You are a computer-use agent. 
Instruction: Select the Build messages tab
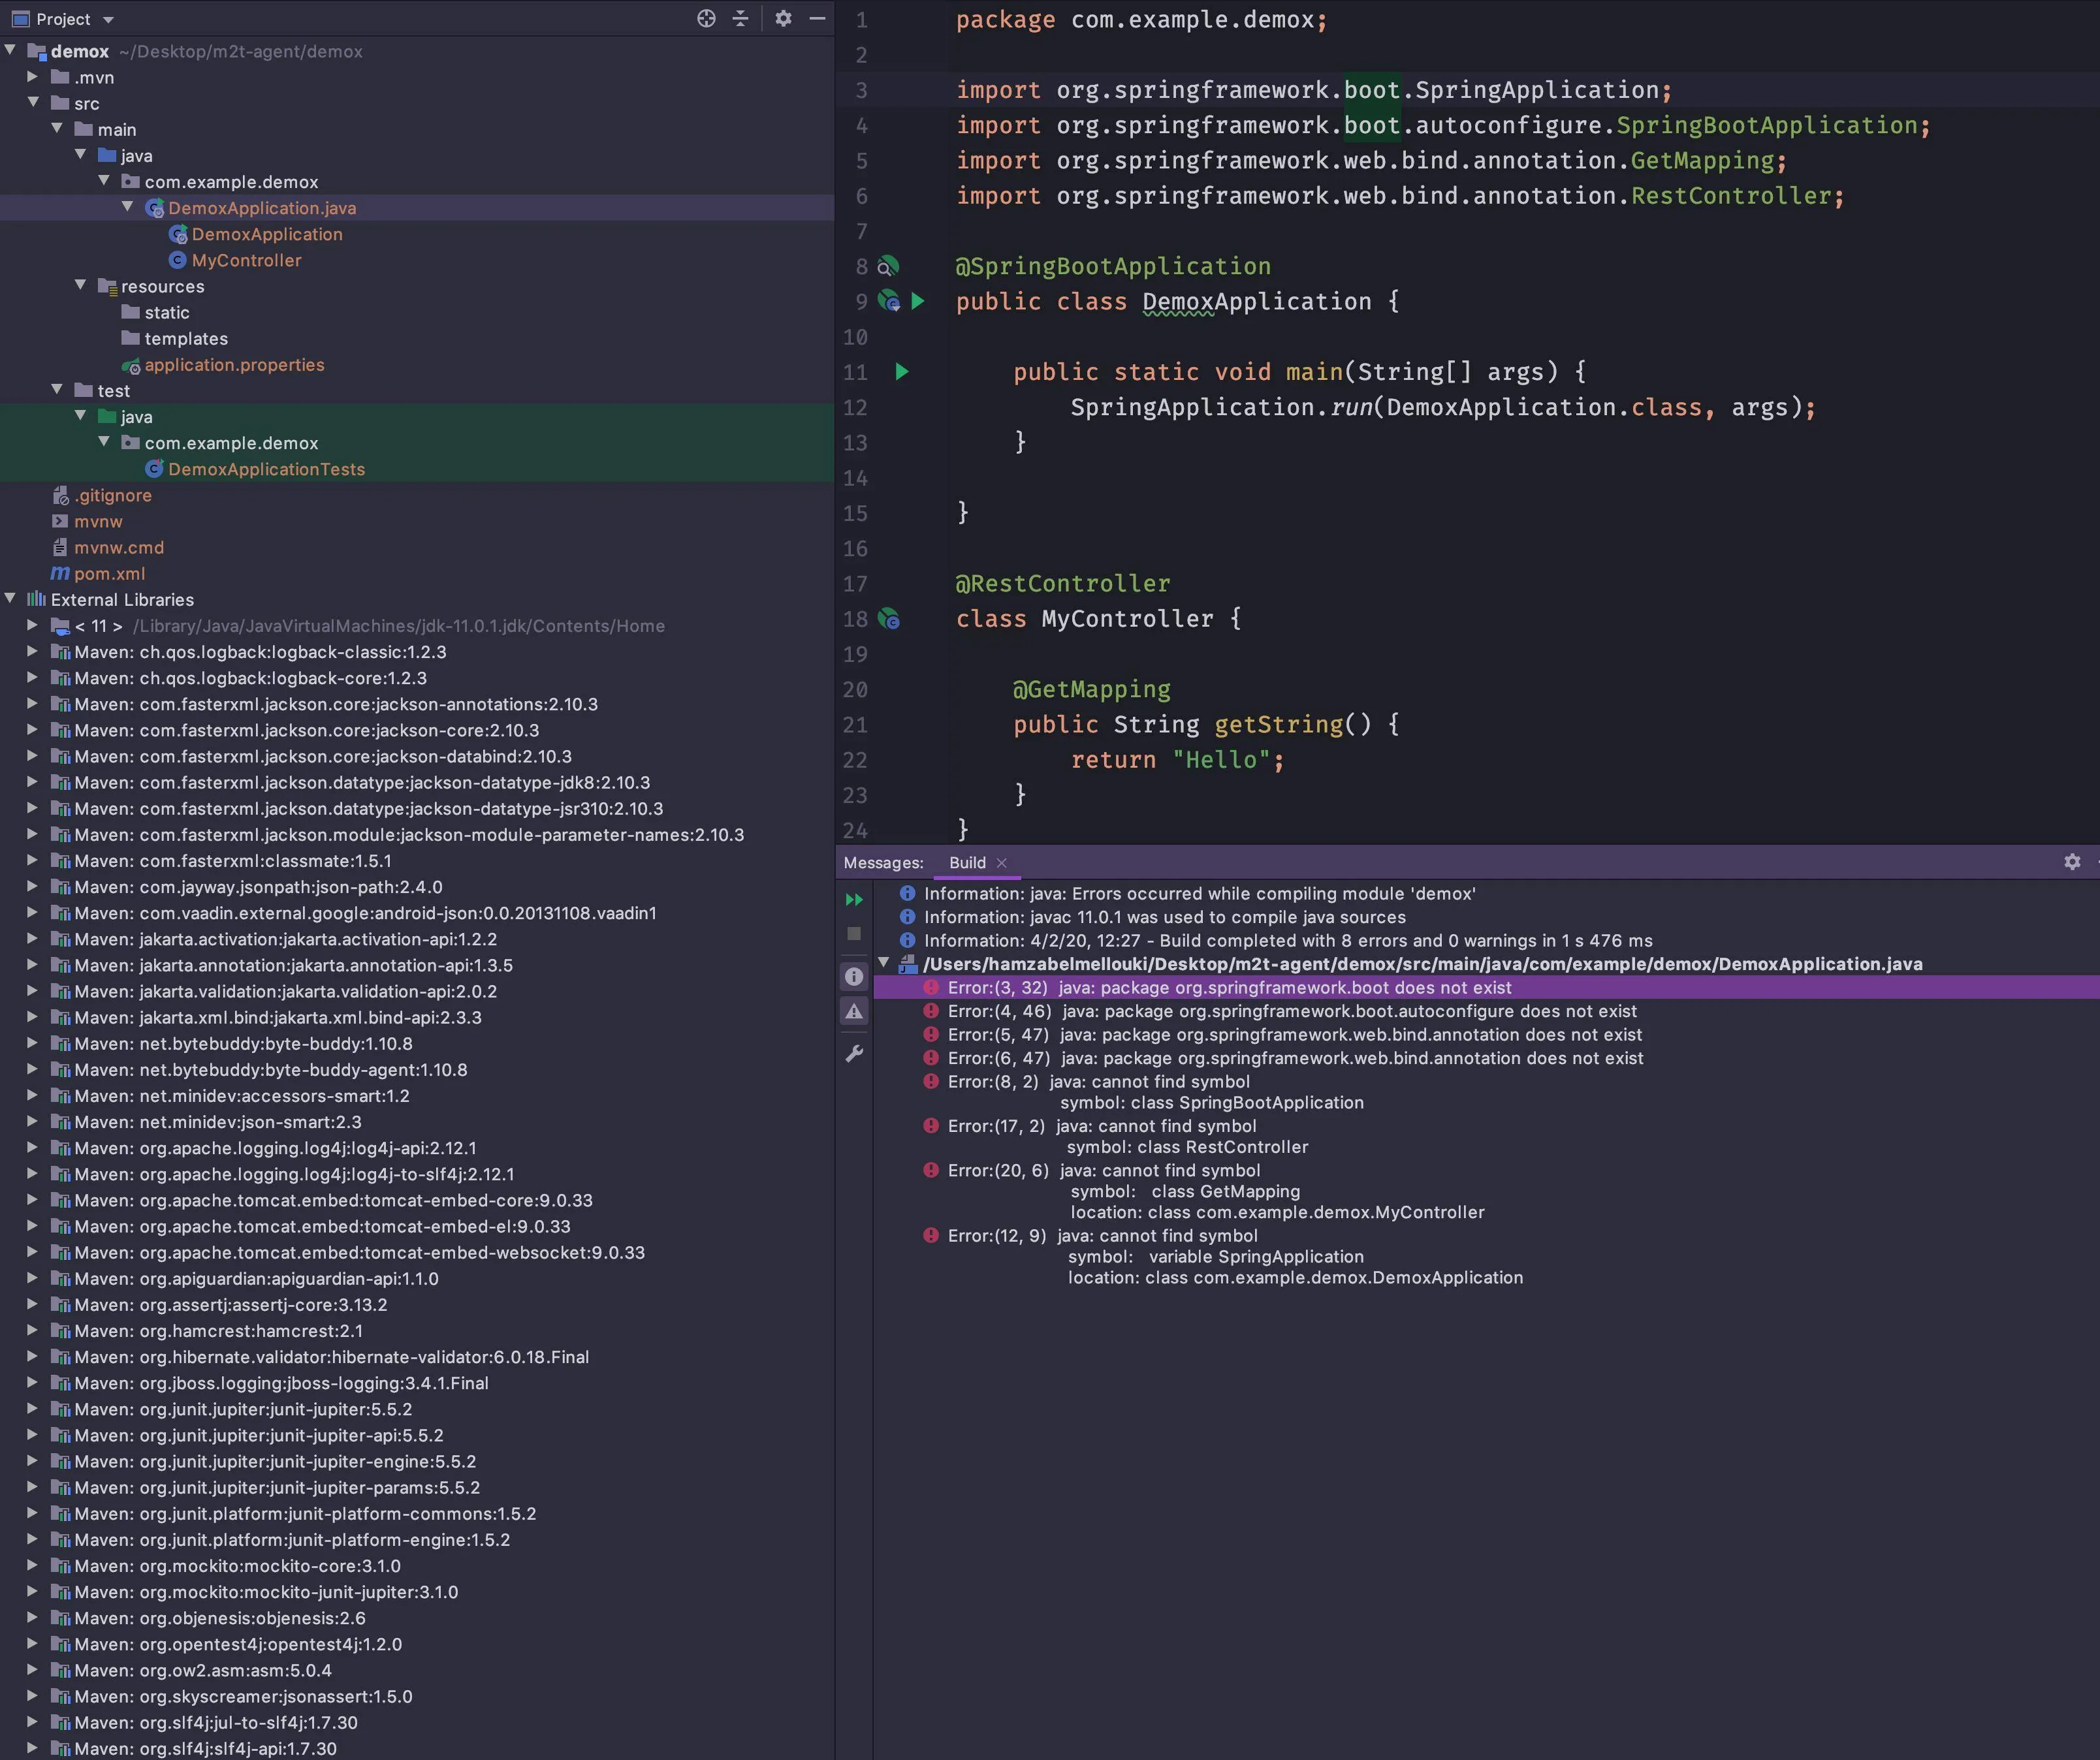(967, 862)
